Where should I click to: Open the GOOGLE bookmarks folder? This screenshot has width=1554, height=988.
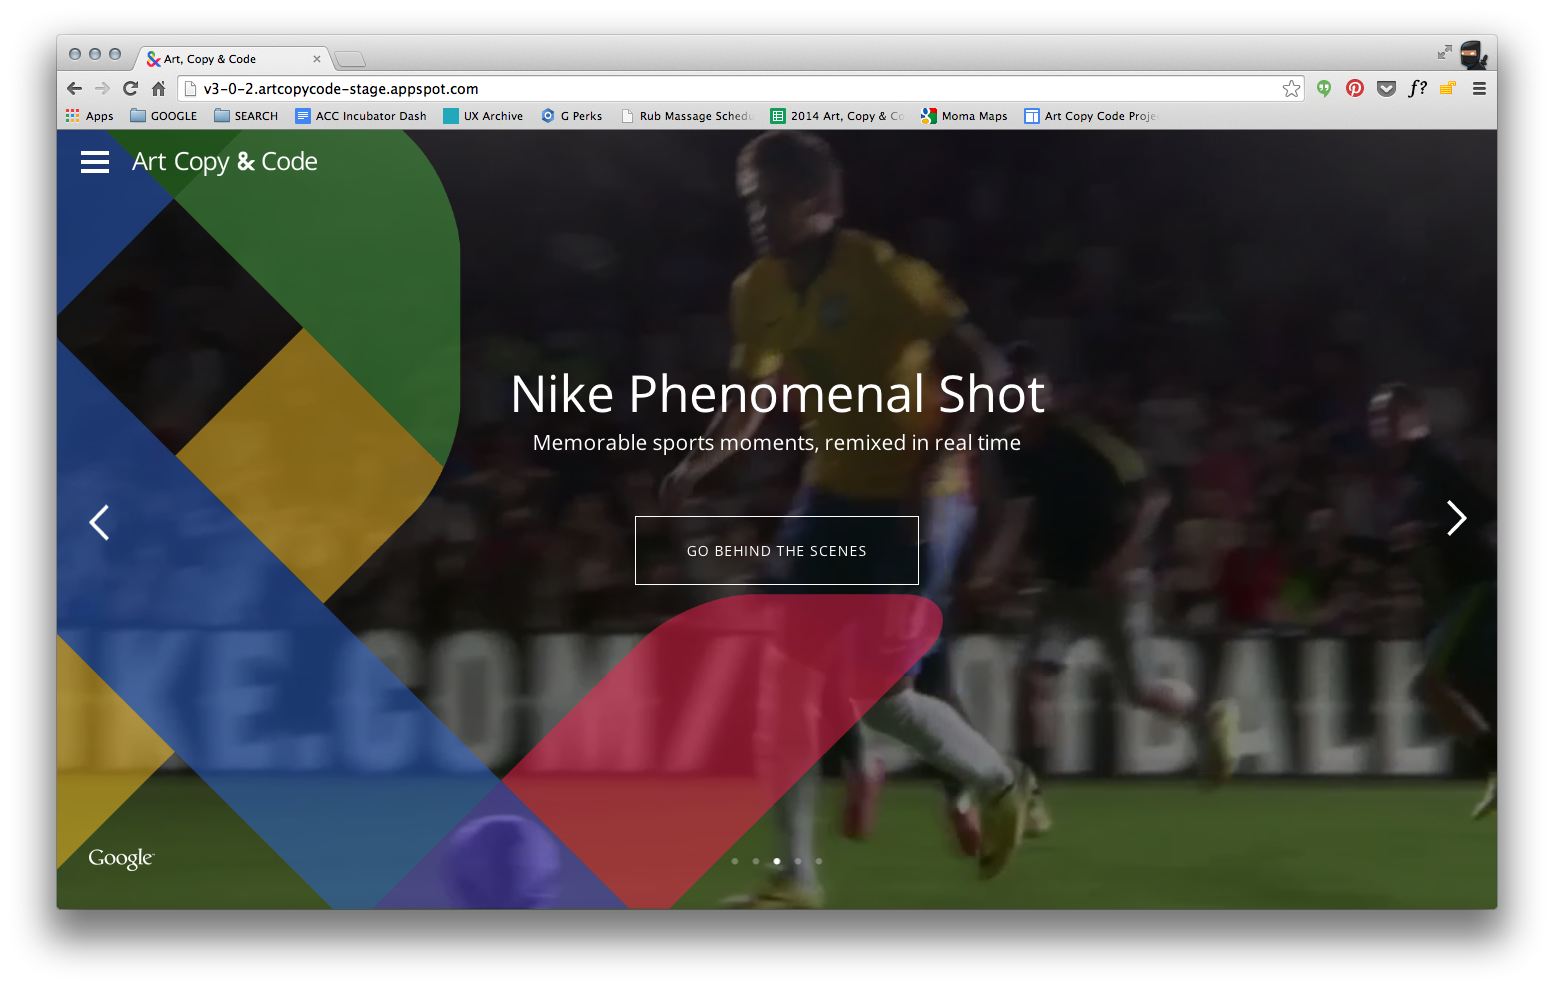click(164, 116)
